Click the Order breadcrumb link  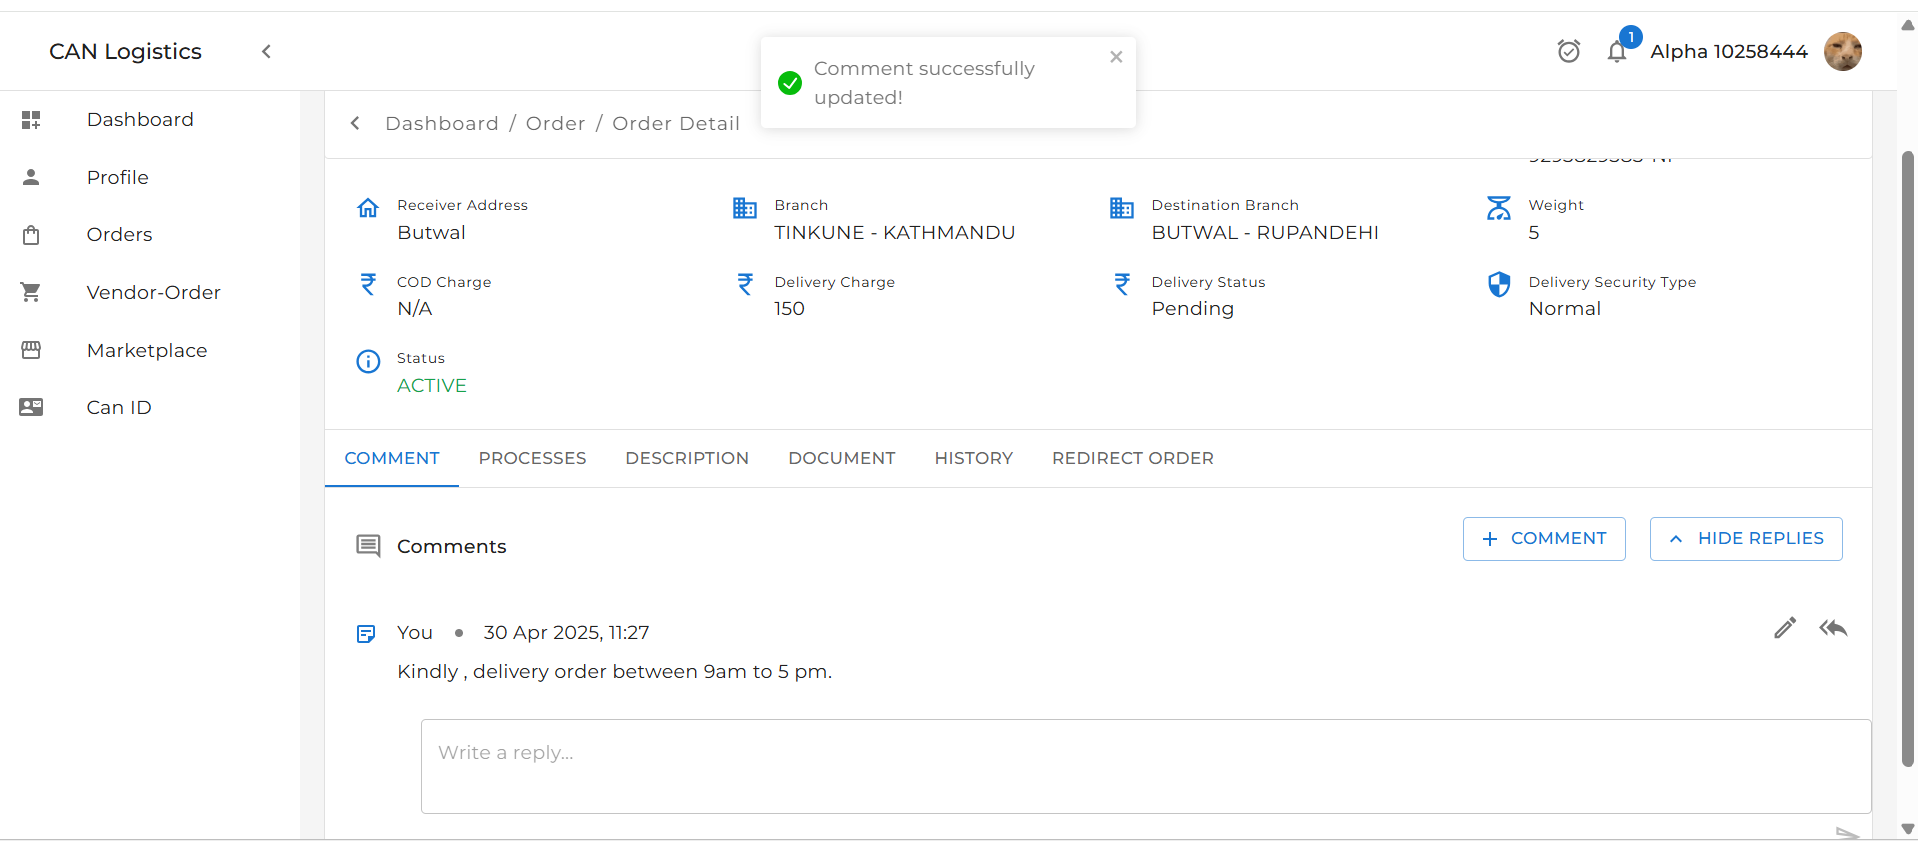(x=556, y=123)
